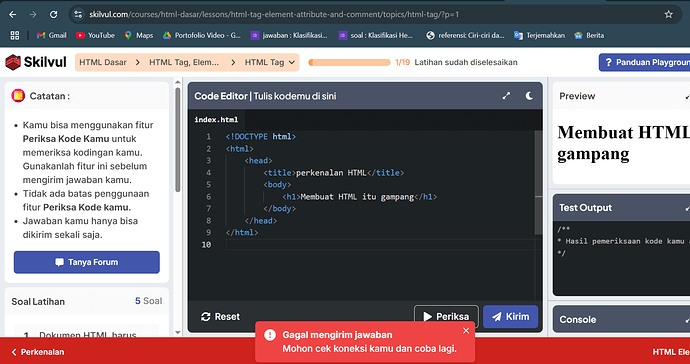Image resolution: width=690 pixels, height=364 pixels.
Task: Expand the code editor to fullscreen
Action: pyautogui.click(x=506, y=96)
